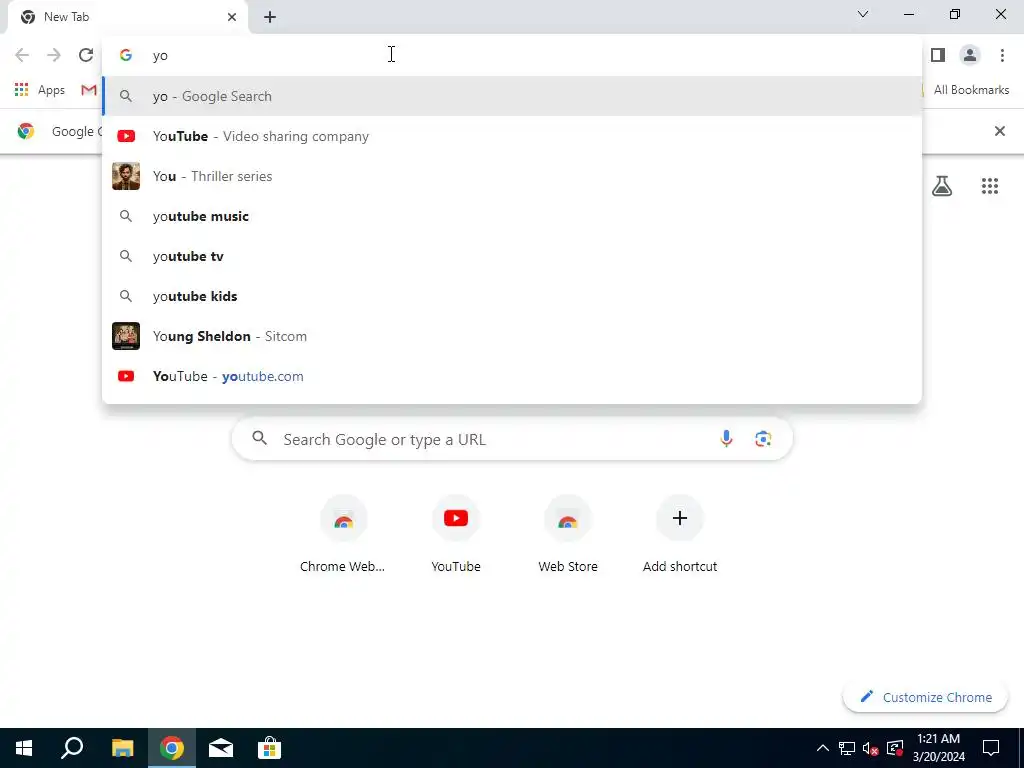Click the You series thumbnail image
1024x768 pixels.
point(126,176)
